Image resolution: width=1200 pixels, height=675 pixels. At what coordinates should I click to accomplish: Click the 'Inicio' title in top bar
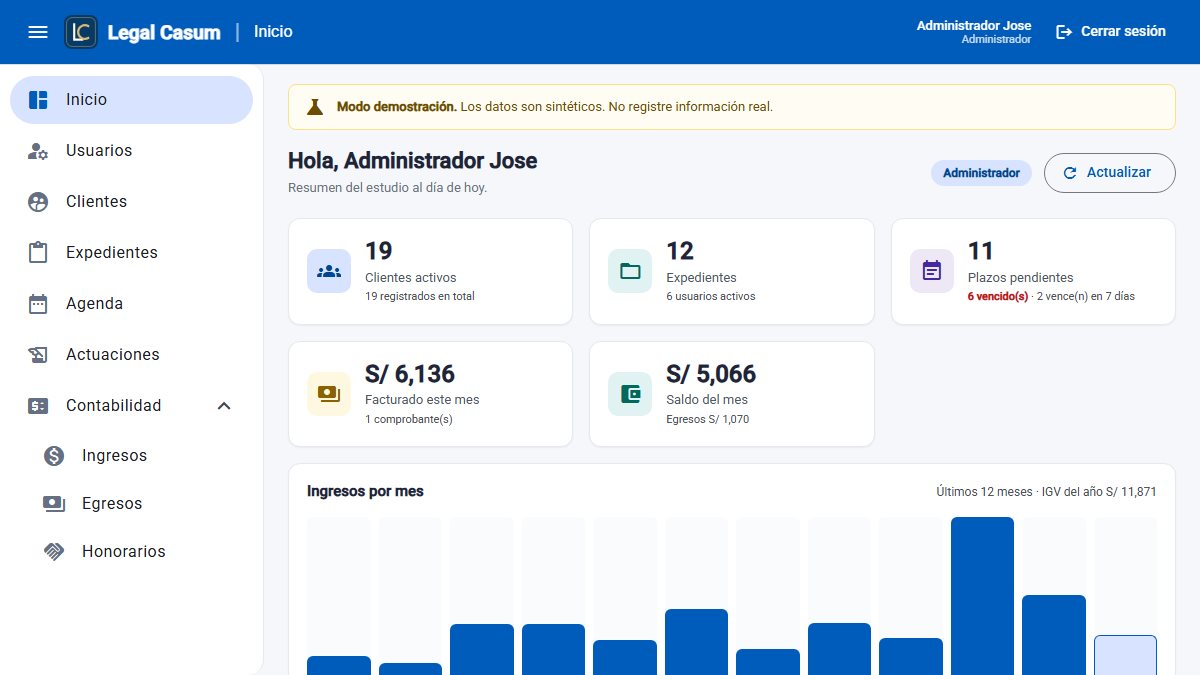[x=273, y=32]
